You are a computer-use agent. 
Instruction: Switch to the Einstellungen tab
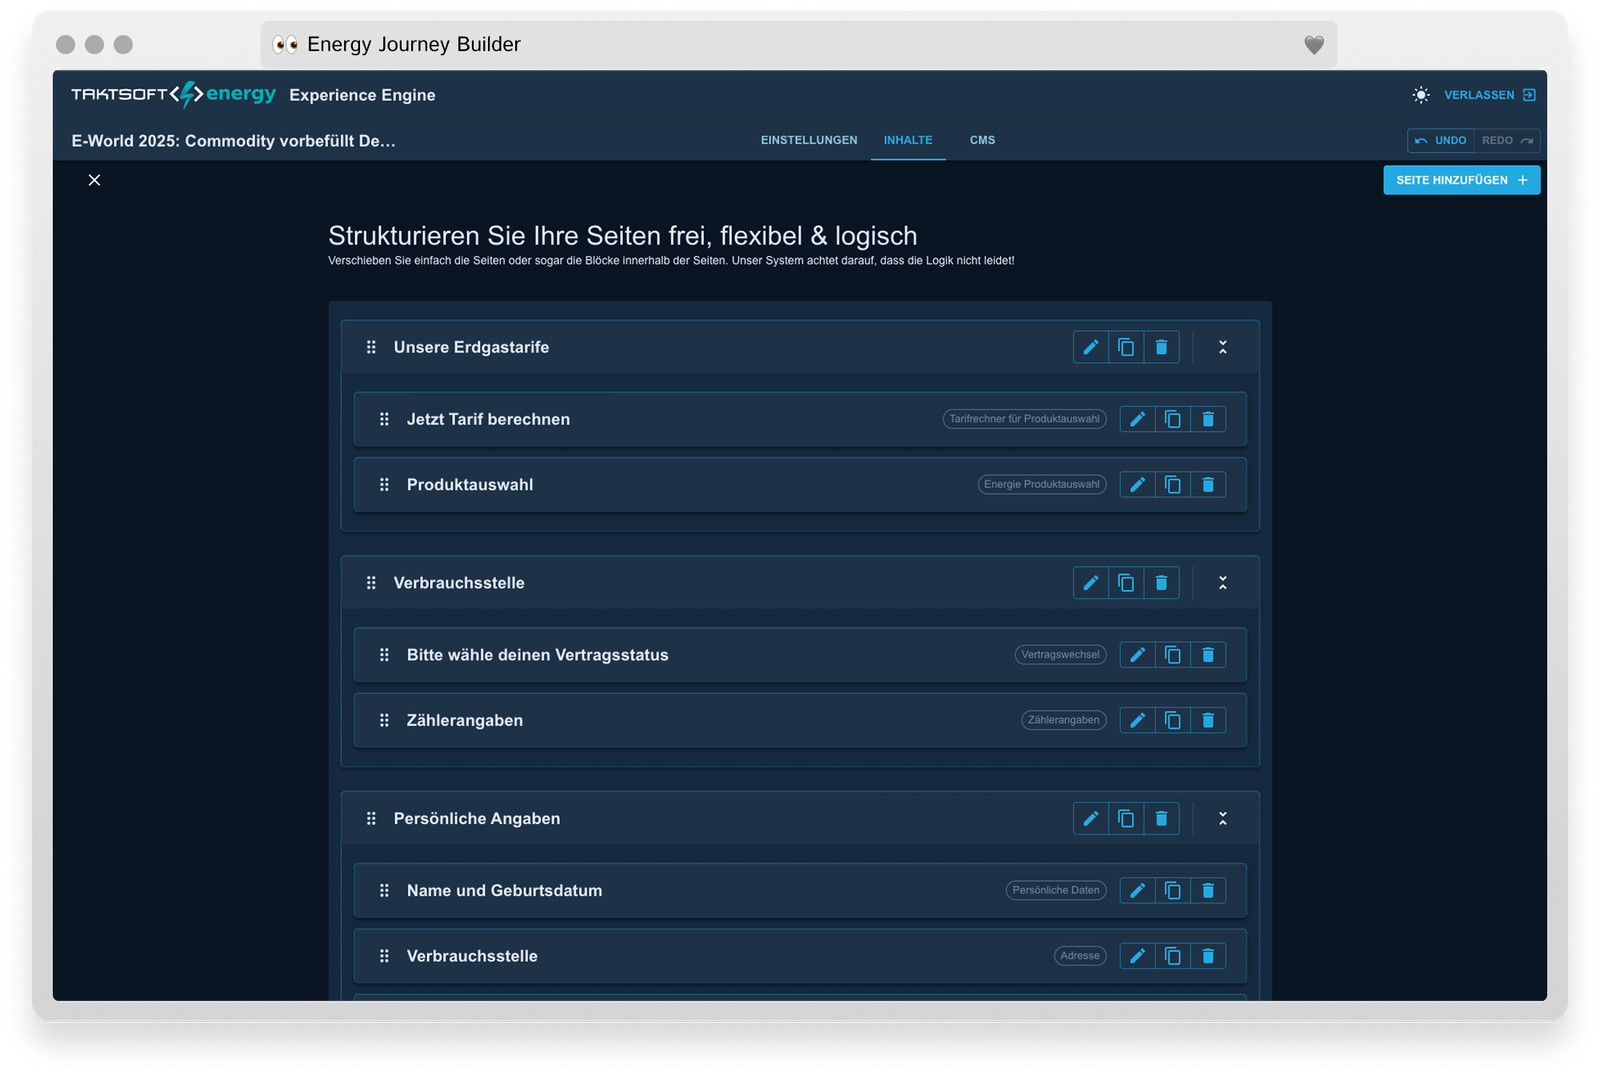(808, 140)
